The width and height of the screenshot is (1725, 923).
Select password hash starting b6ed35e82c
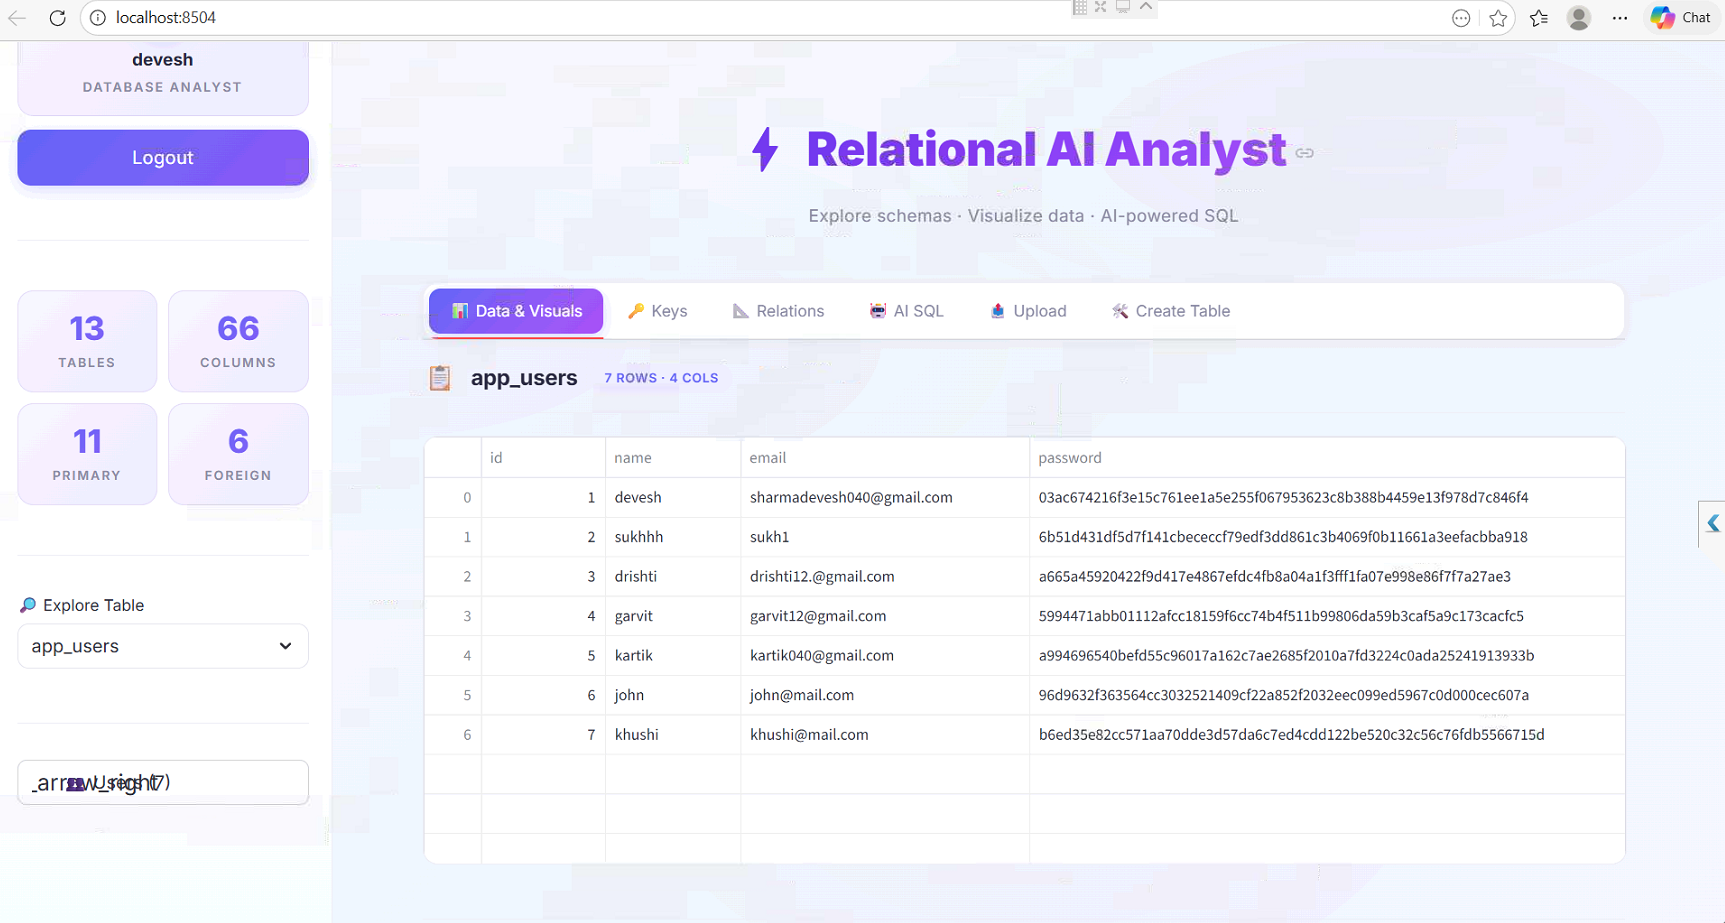click(1327, 734)
